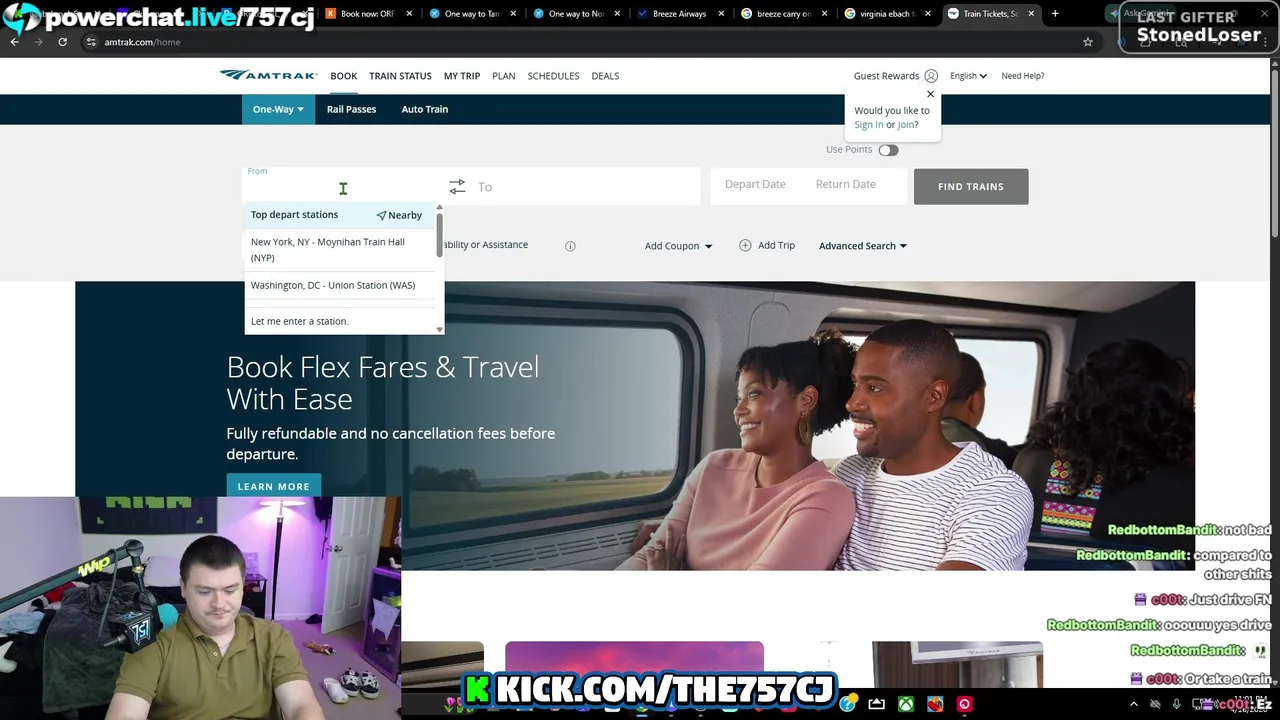
Task: Close the Train Tickets browser tab
Action: [1031, 14]
